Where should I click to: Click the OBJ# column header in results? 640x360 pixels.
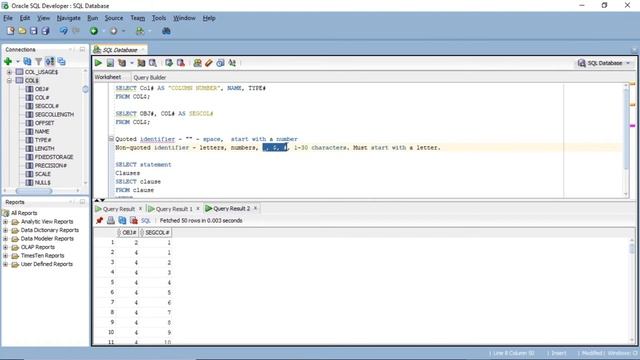click(x=129, y=232)
